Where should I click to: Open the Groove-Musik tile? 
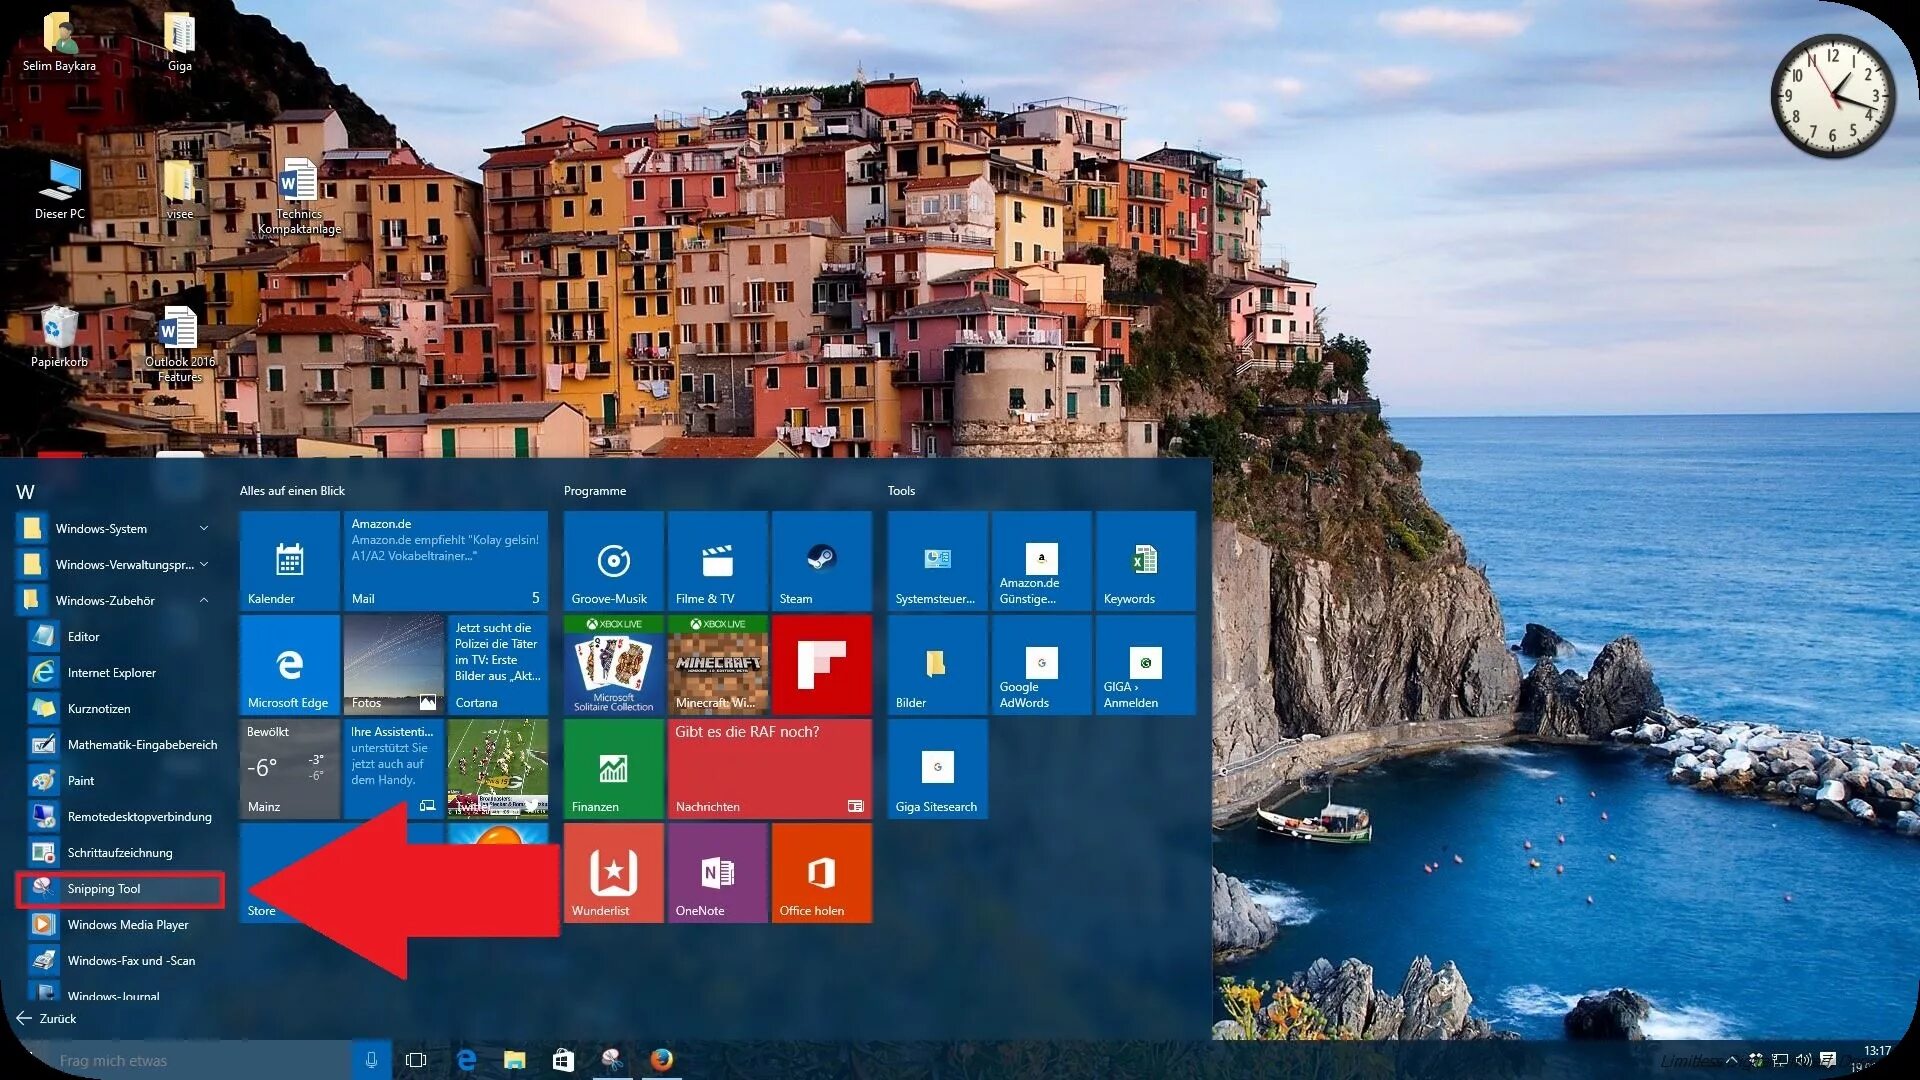tap(613, 561)
